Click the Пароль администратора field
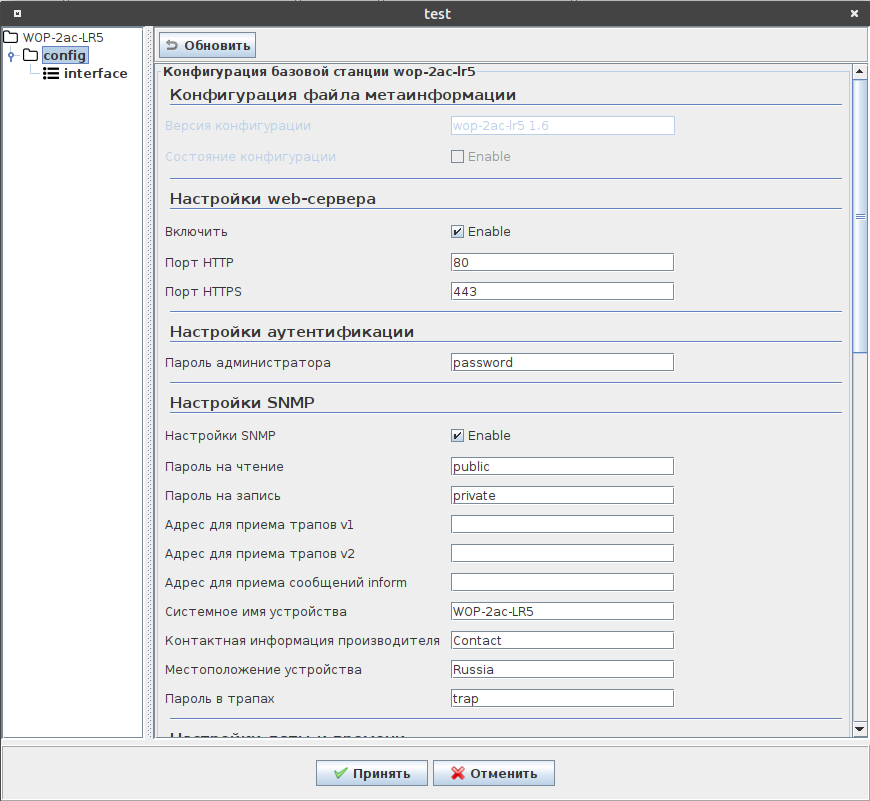 [562, 362]
